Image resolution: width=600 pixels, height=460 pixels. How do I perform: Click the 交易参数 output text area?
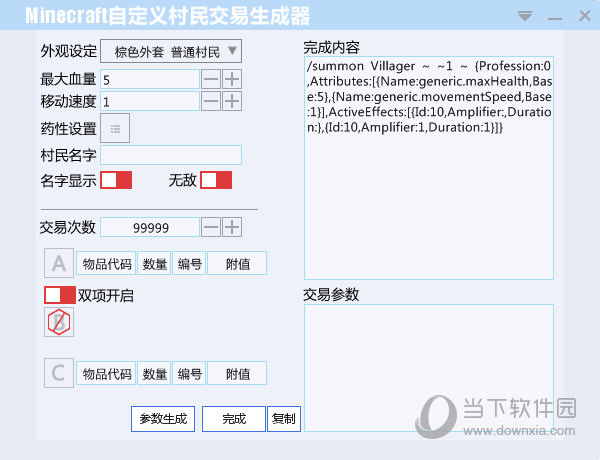click(x=428, y=367)
